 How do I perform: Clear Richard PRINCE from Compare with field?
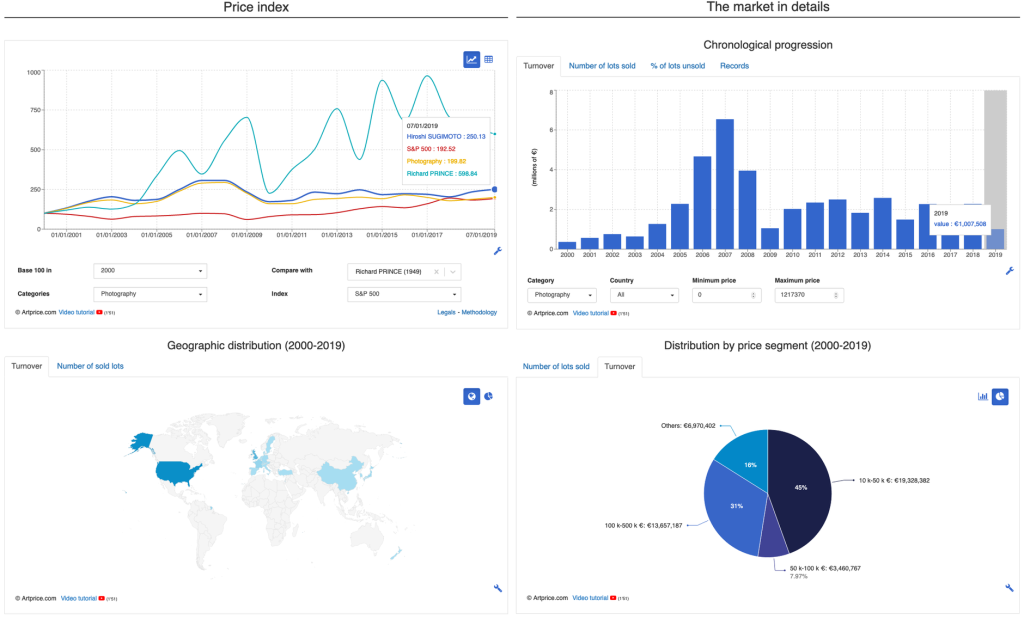(x=436, y=272)
